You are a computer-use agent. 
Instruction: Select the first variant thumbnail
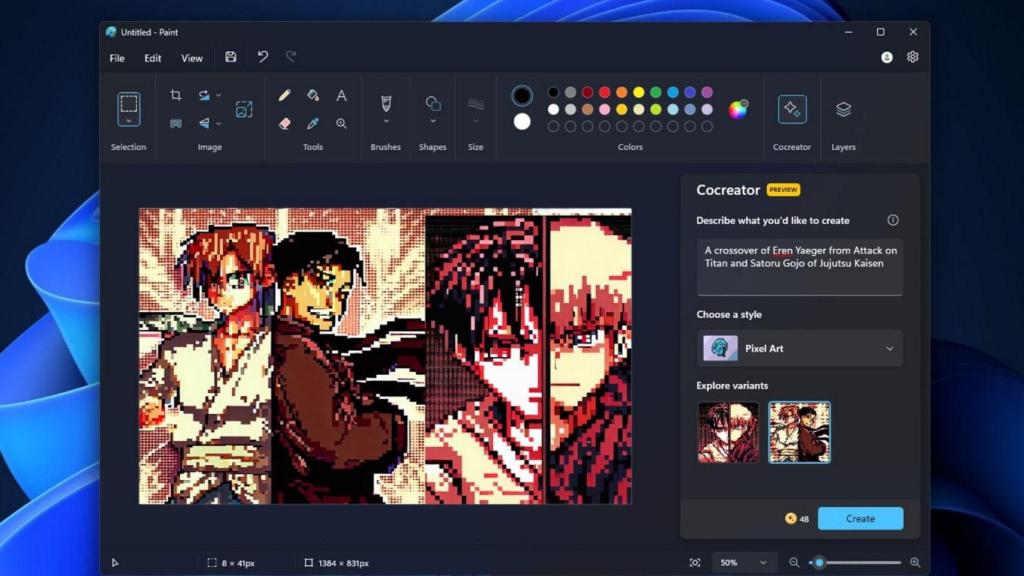pyautogui.click(x=728, y=432)
